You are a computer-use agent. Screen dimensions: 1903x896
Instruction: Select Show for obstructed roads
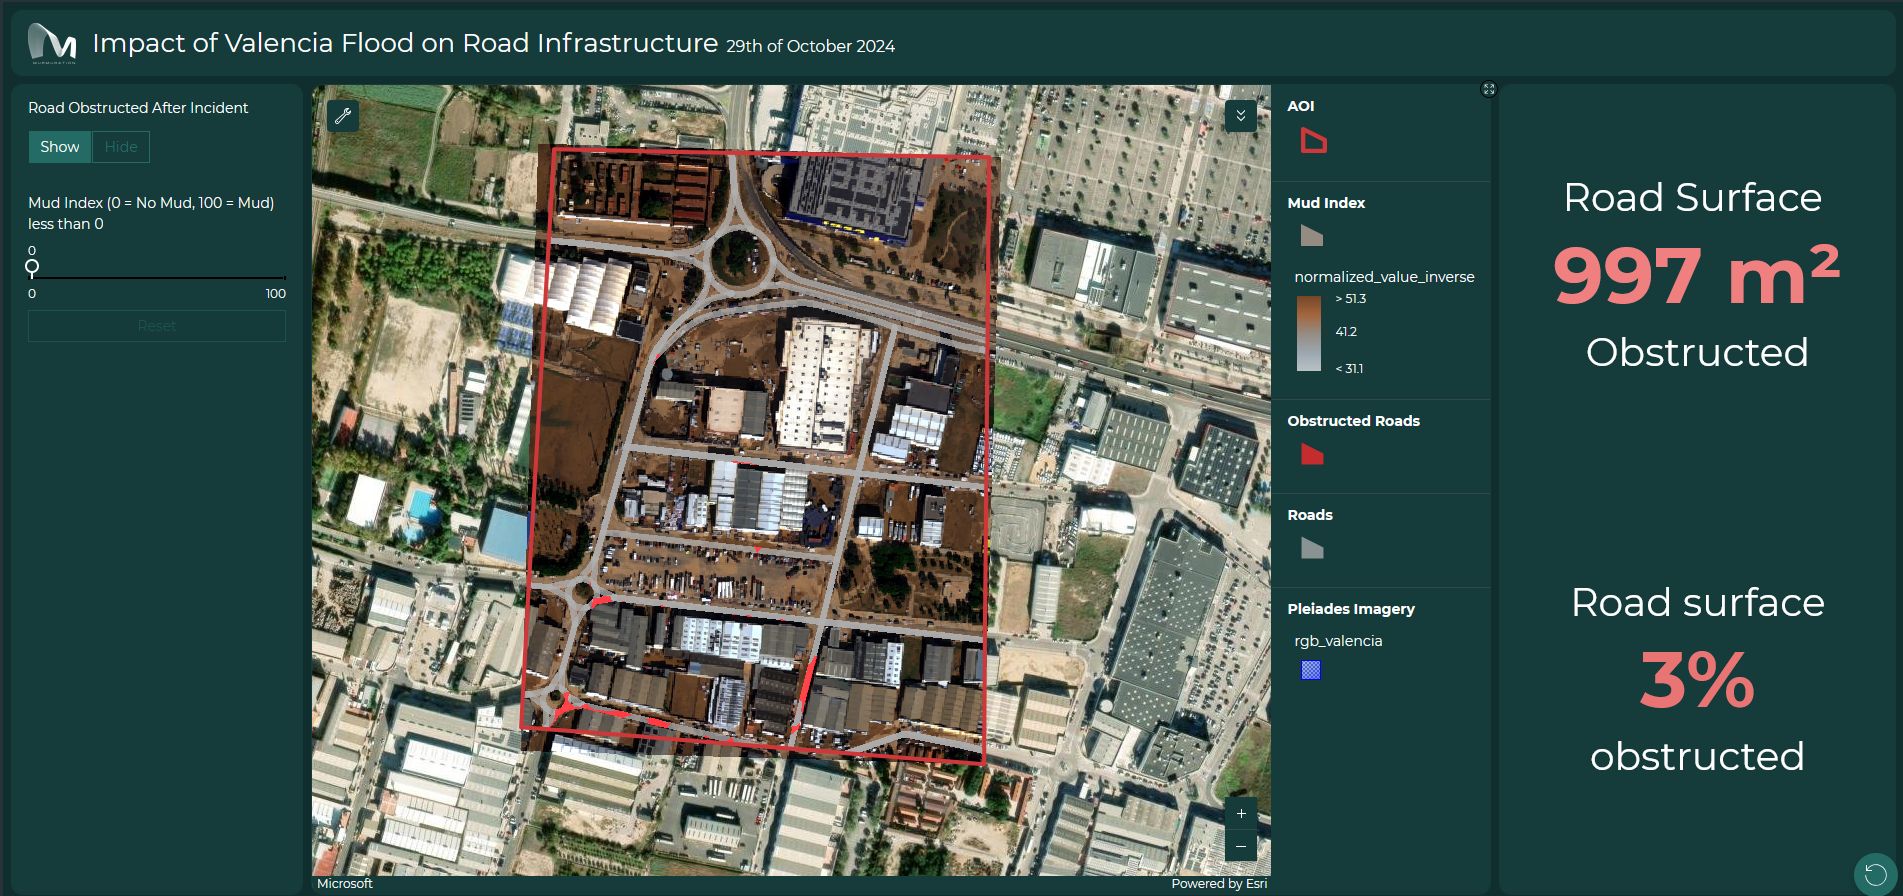click(60, 147)
